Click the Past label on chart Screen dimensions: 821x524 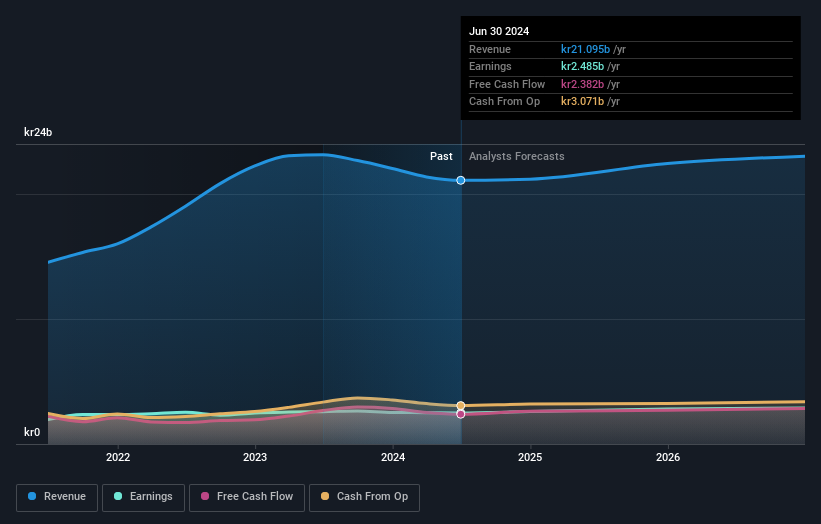pyautogui.click(x=441, y=156)
